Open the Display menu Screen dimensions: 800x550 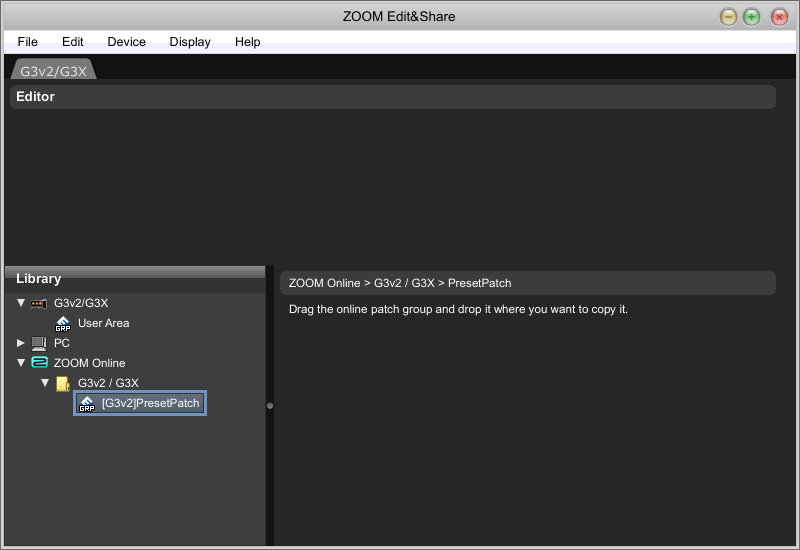[190, 42]
